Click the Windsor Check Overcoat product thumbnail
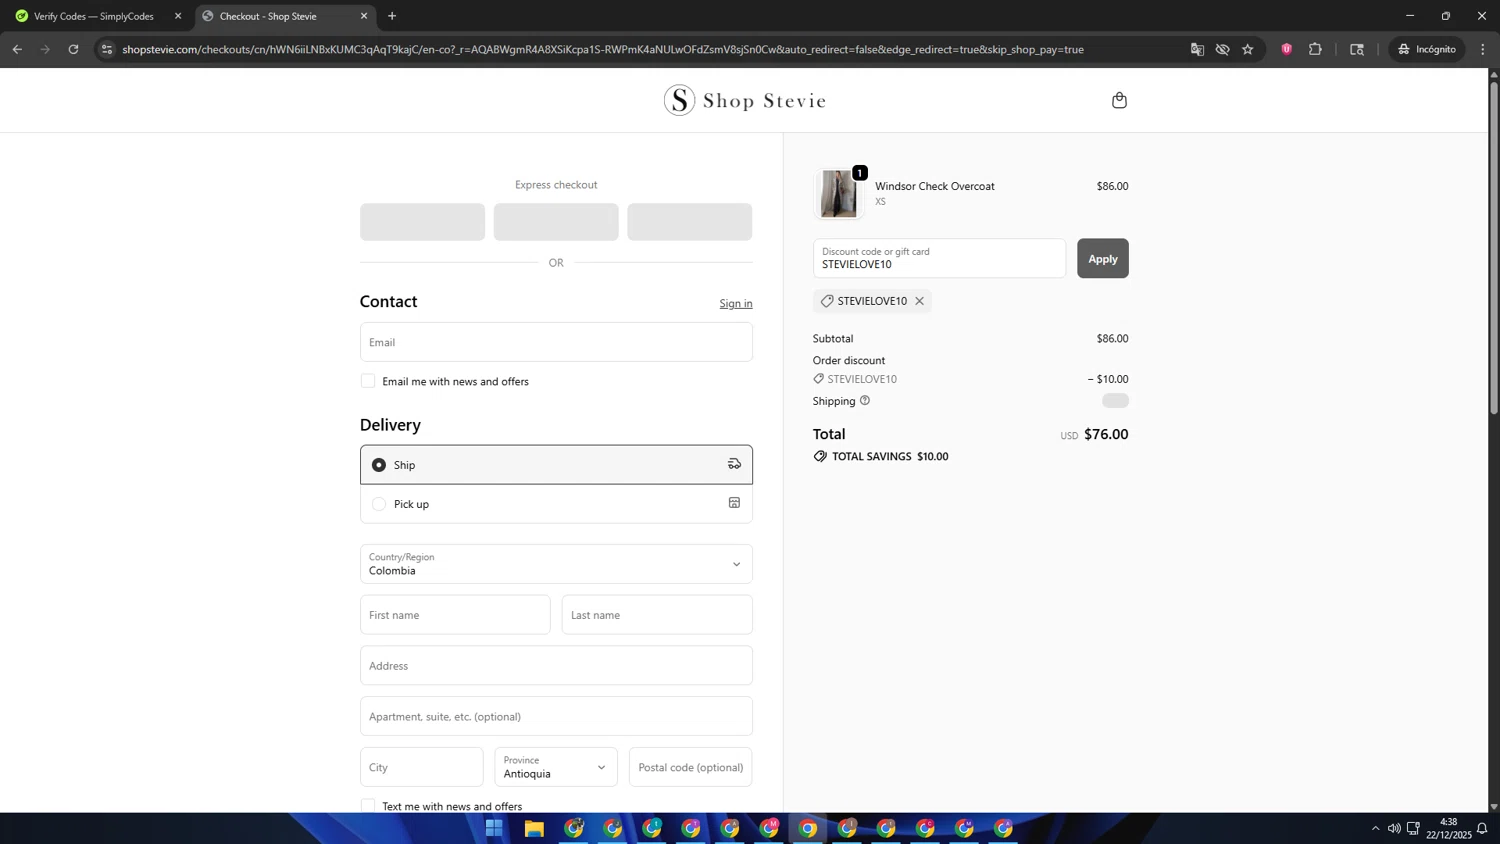This screenshot has width=1500, height=844. click(838, 193)
